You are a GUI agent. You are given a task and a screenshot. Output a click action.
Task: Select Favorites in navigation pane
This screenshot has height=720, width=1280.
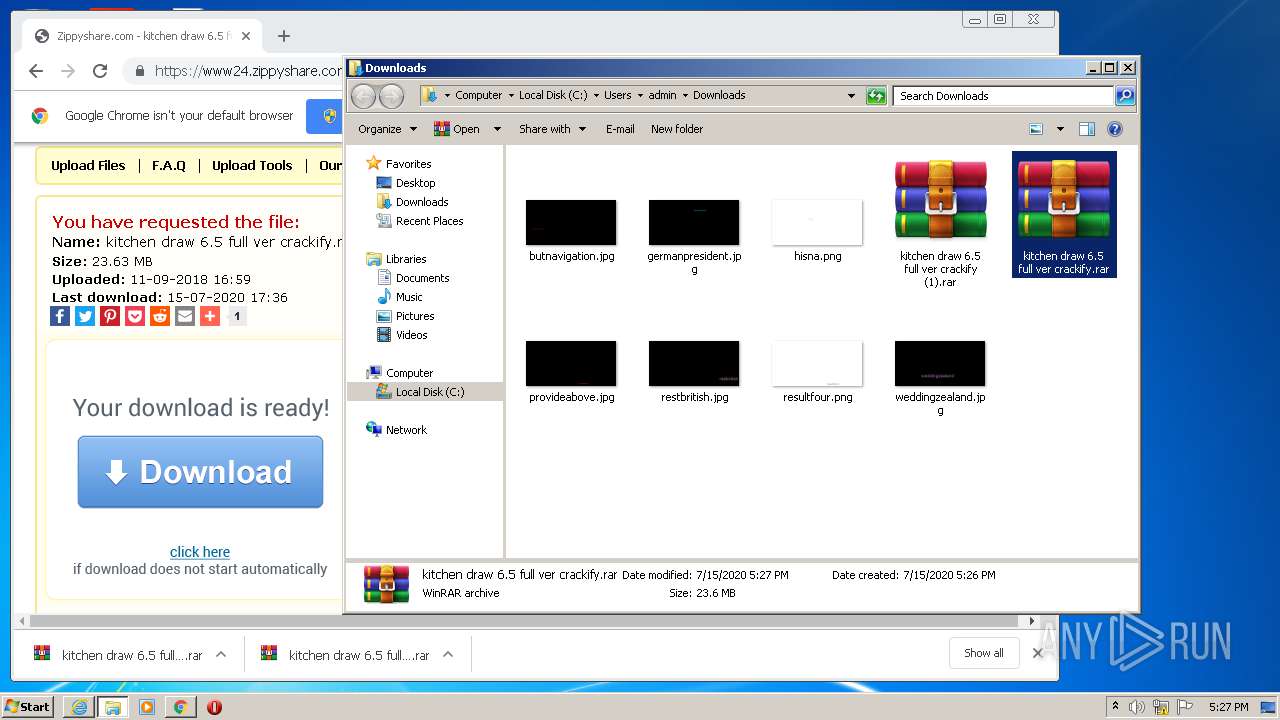[x=399, y=164]
